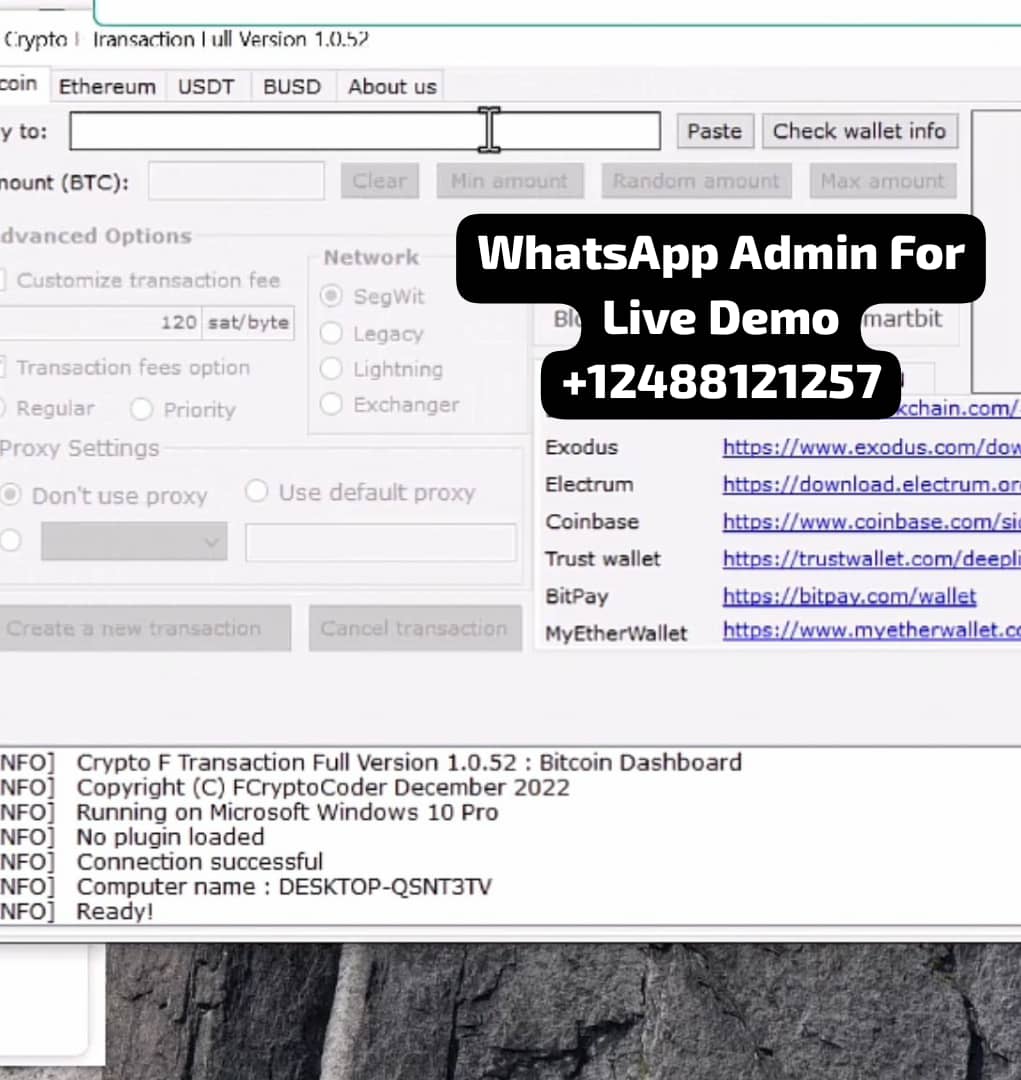Expand the proxy type dropdown
Viewport: 1021px width, 1080px height.
coord(134,542)
